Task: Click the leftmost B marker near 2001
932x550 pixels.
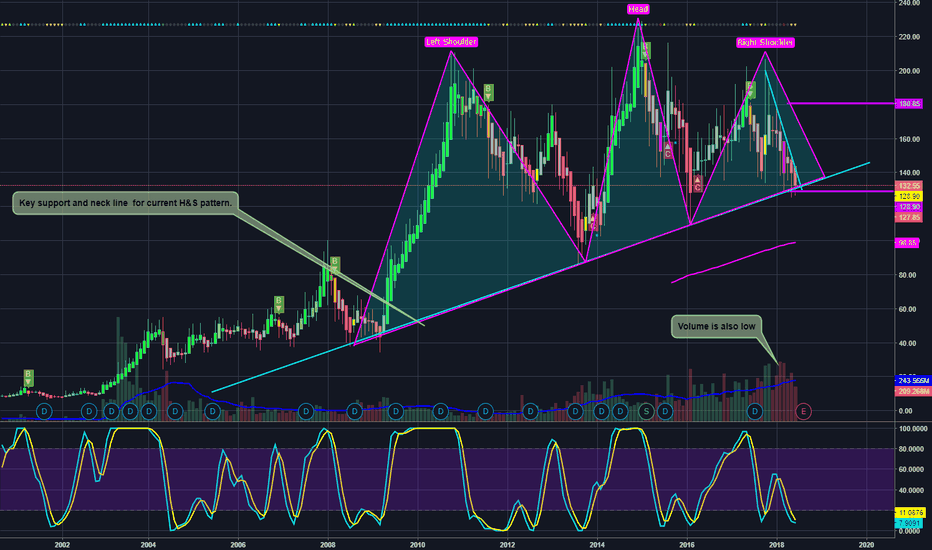Action: [28, 378]
